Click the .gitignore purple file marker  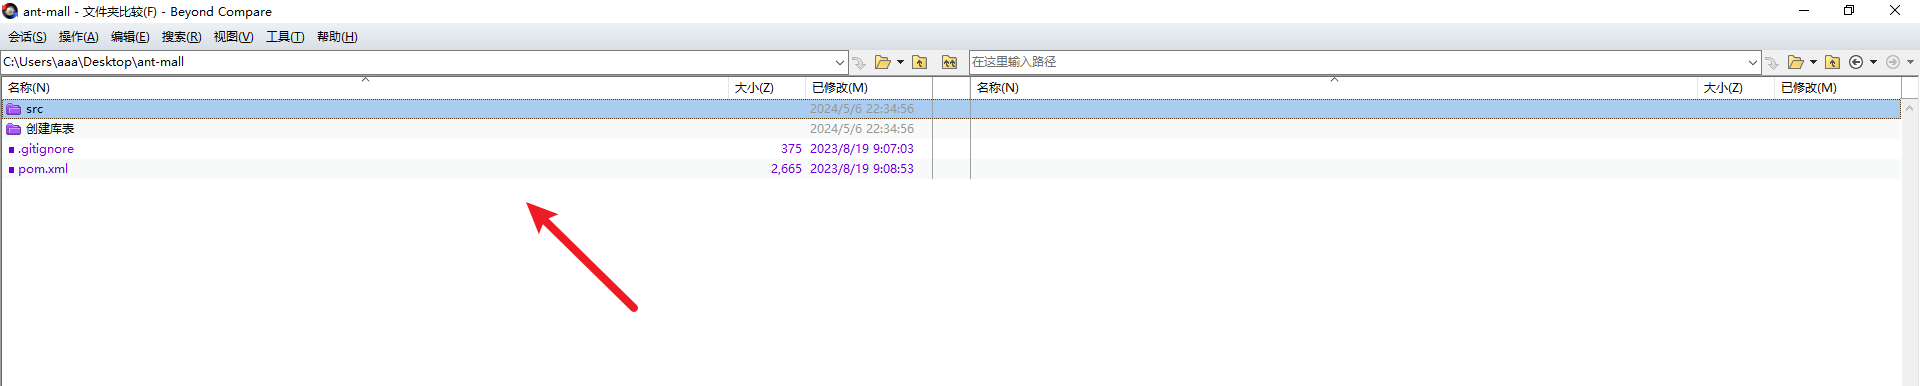click(x=11, y=150)
